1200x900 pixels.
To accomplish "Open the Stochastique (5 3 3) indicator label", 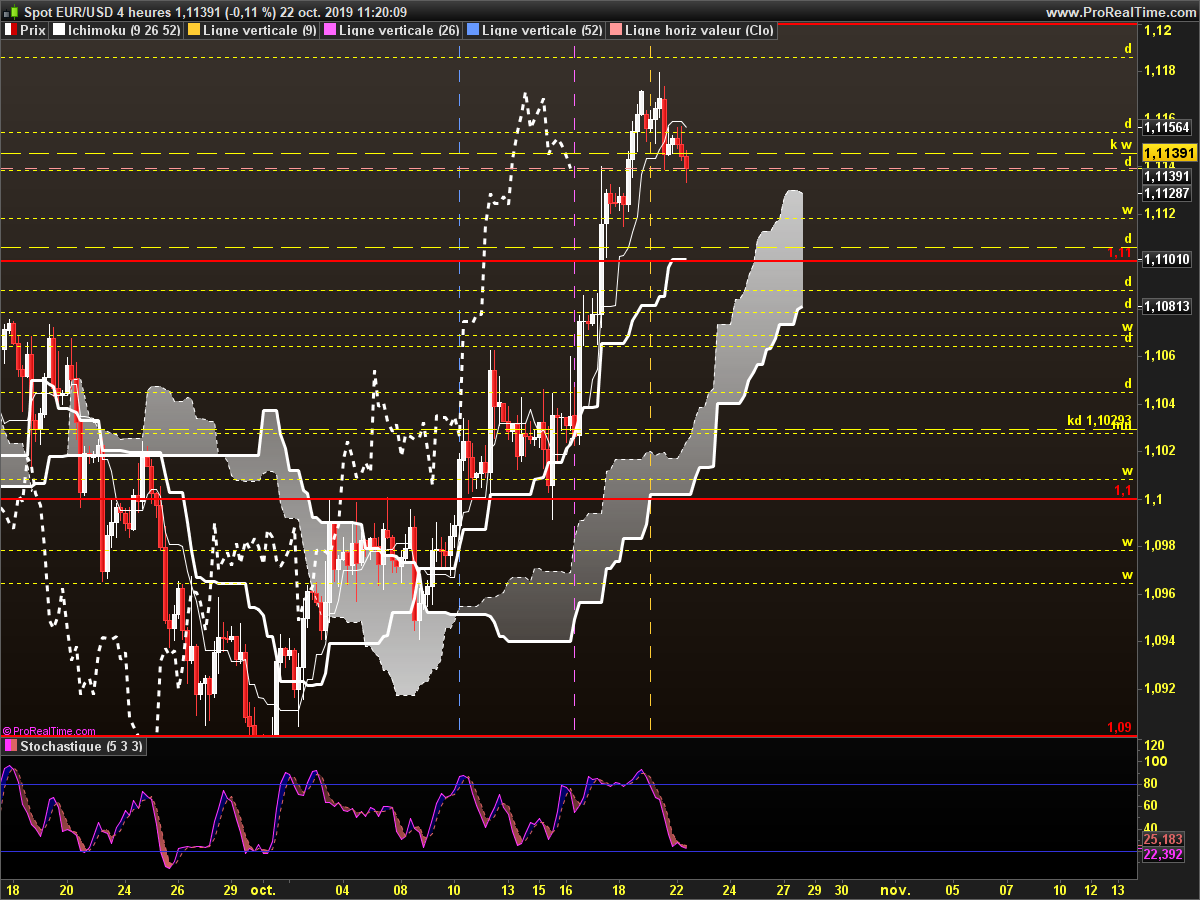I will coord(83,747).
